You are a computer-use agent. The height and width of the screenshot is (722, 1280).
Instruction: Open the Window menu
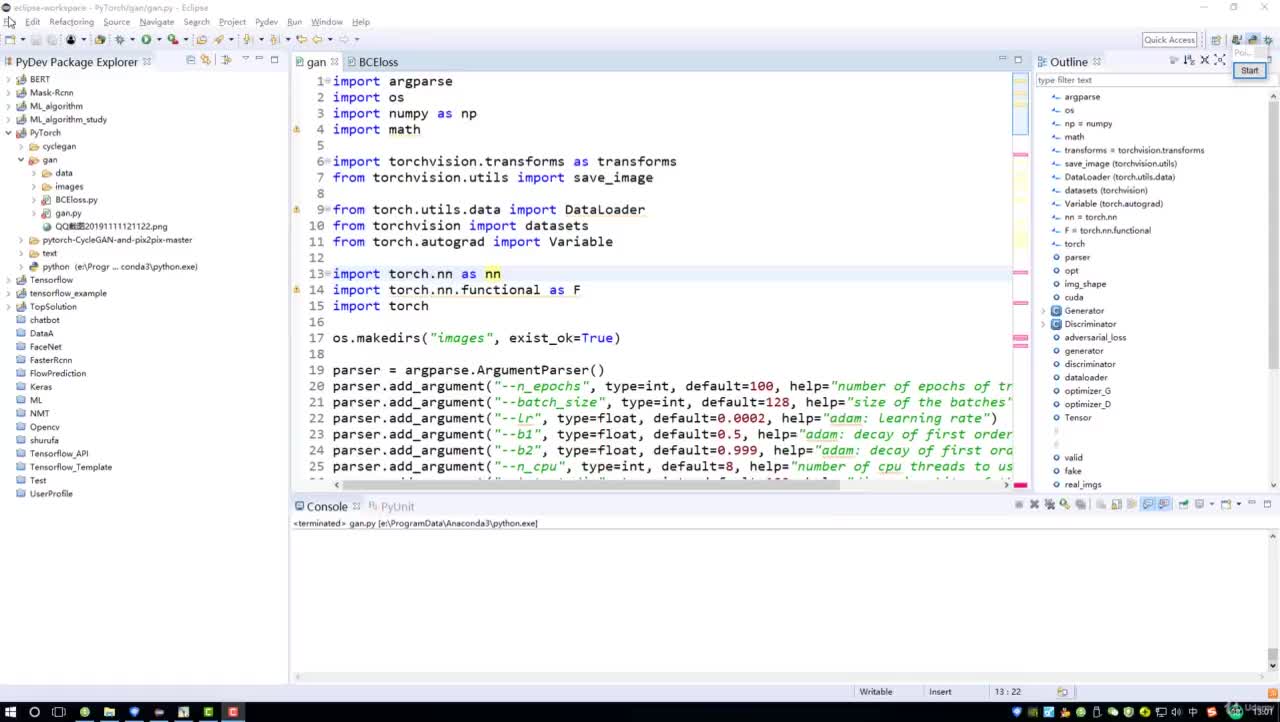(x=326, y=22)
